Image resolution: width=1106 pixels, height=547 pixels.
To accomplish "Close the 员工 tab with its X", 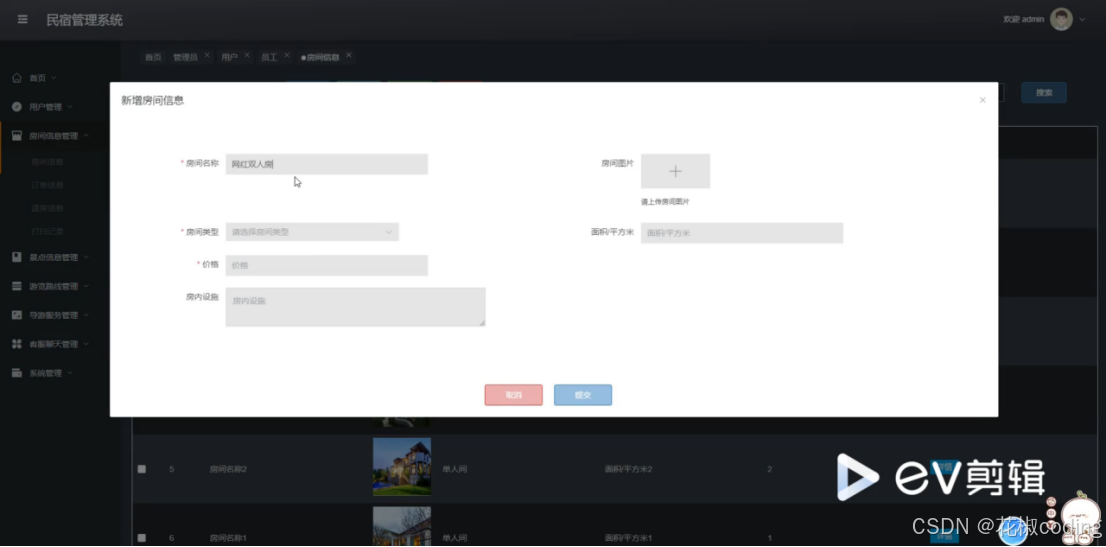I will 286,55.
